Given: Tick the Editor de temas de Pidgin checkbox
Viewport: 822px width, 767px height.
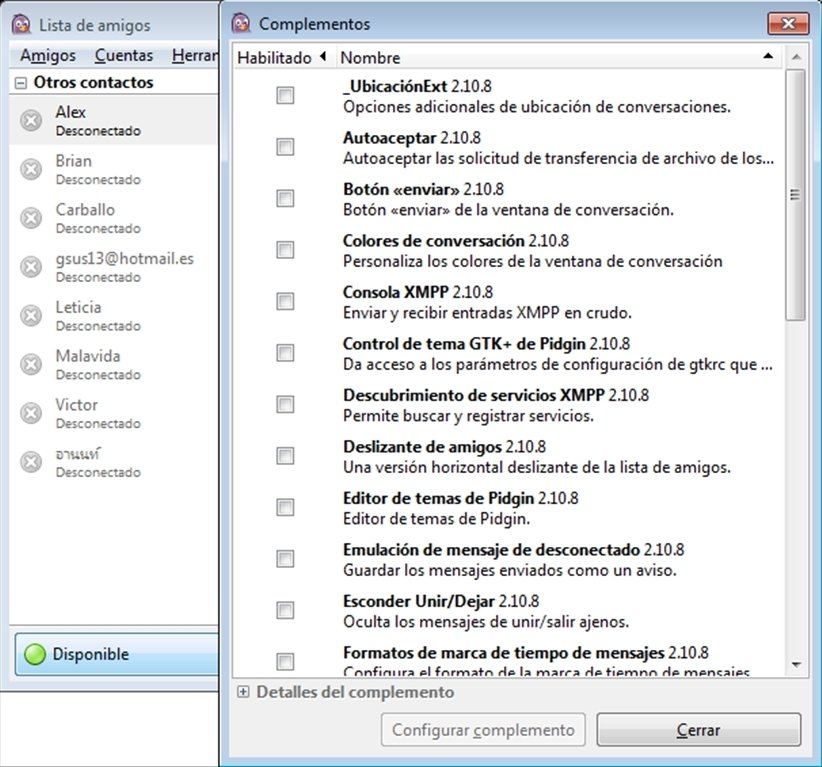Looking at the screenshot, I should [285, 507].
